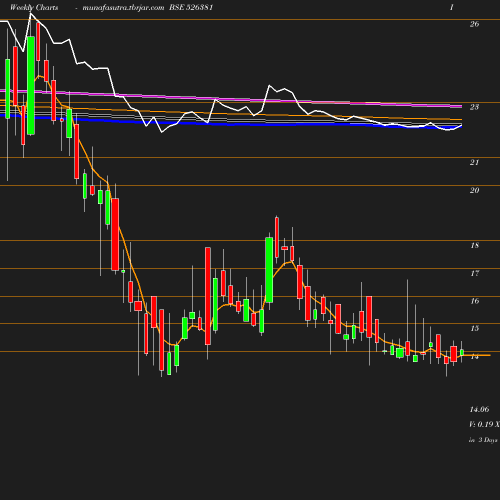The width and height of the screenshot is (500, 500).
Task: Select the "in 3 Days" text
Action: pyautogui.click(x=483, y=440)
